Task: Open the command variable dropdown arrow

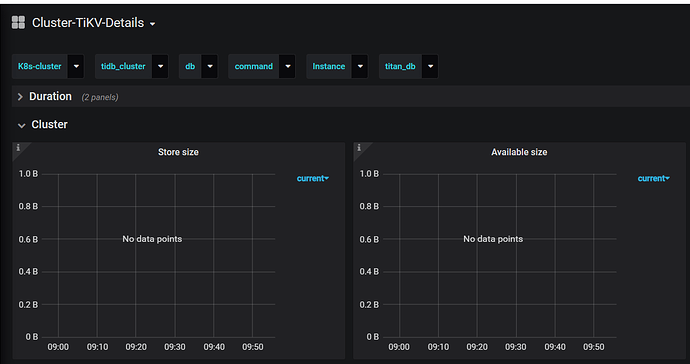Action: (288, 66)
